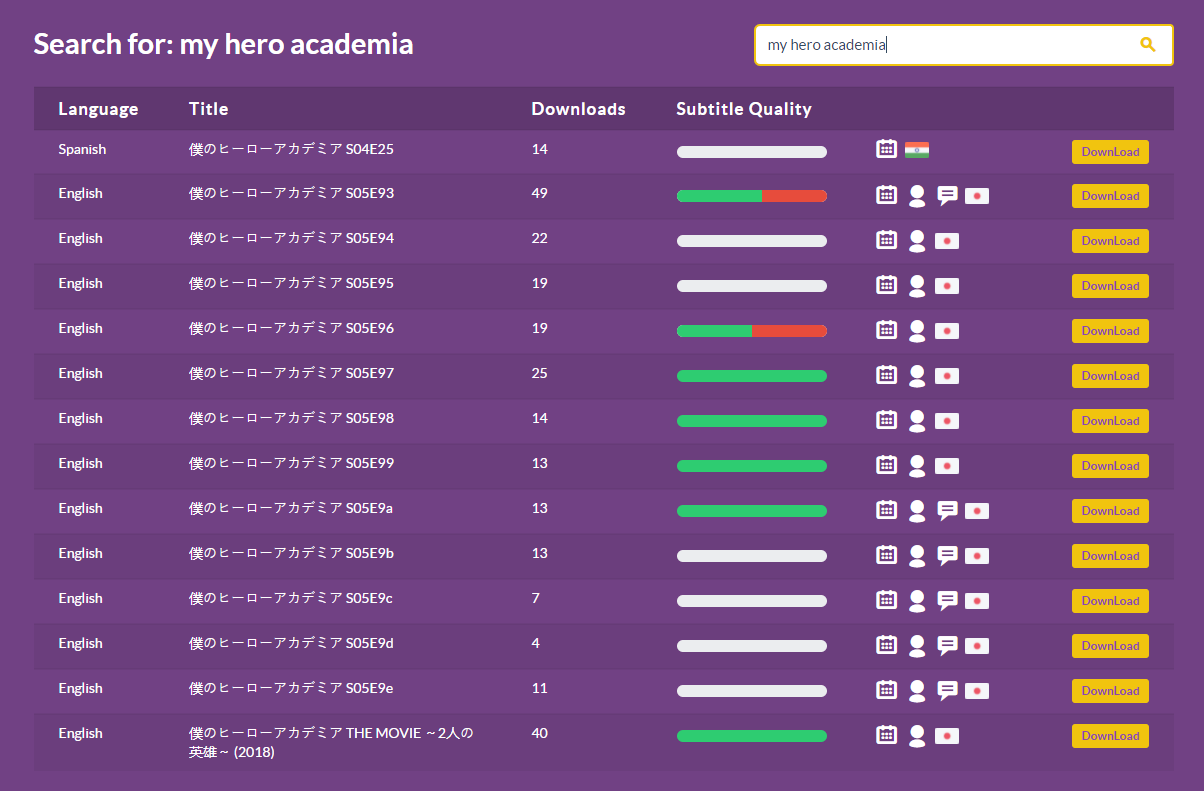Click uploader person icon in S05E9c row
1204x791 pixels.
pyautogui.click(x=917, y=601)
